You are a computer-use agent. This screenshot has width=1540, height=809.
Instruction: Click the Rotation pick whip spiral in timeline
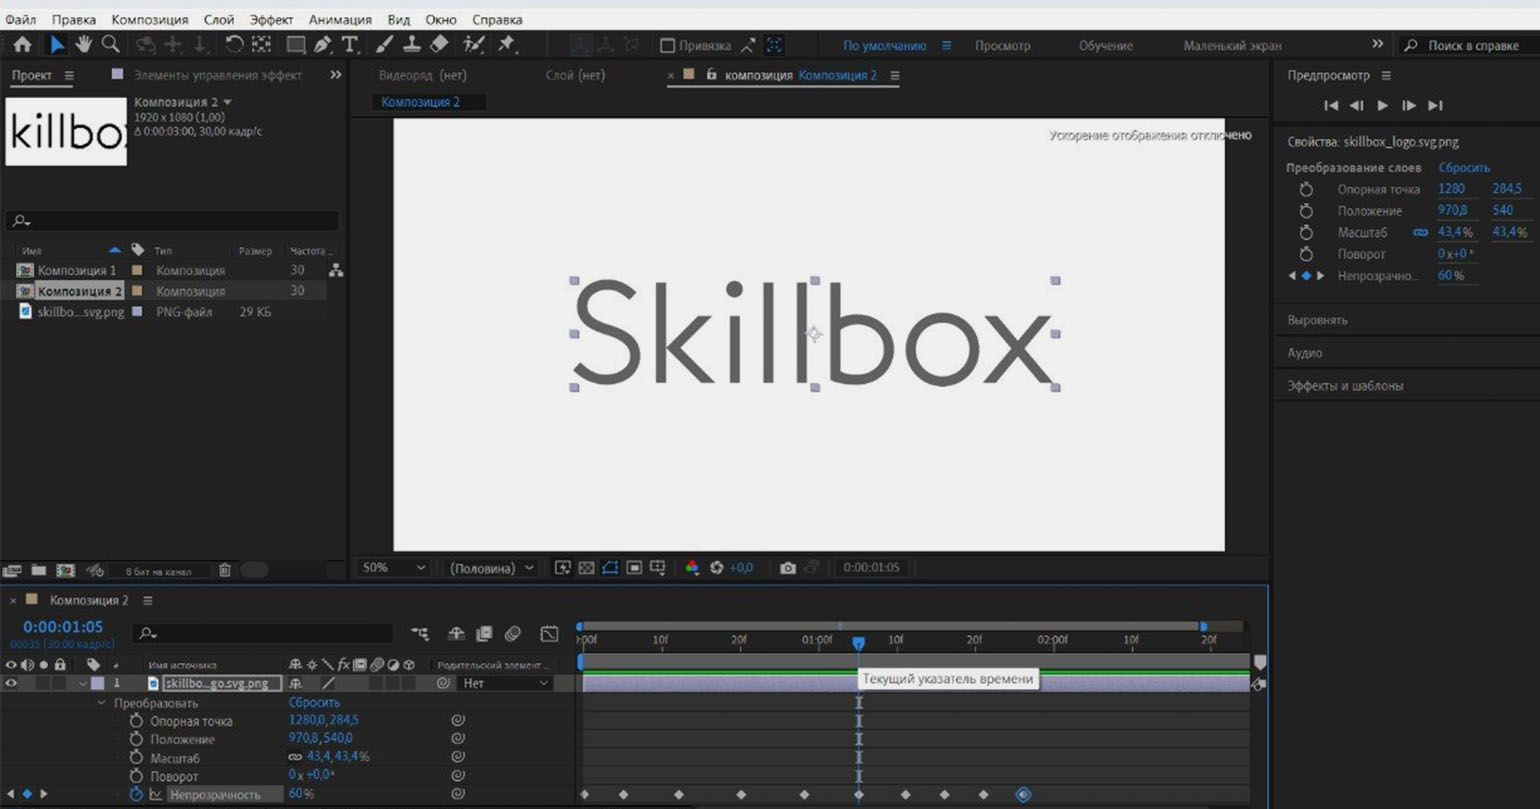click(458, 776)
